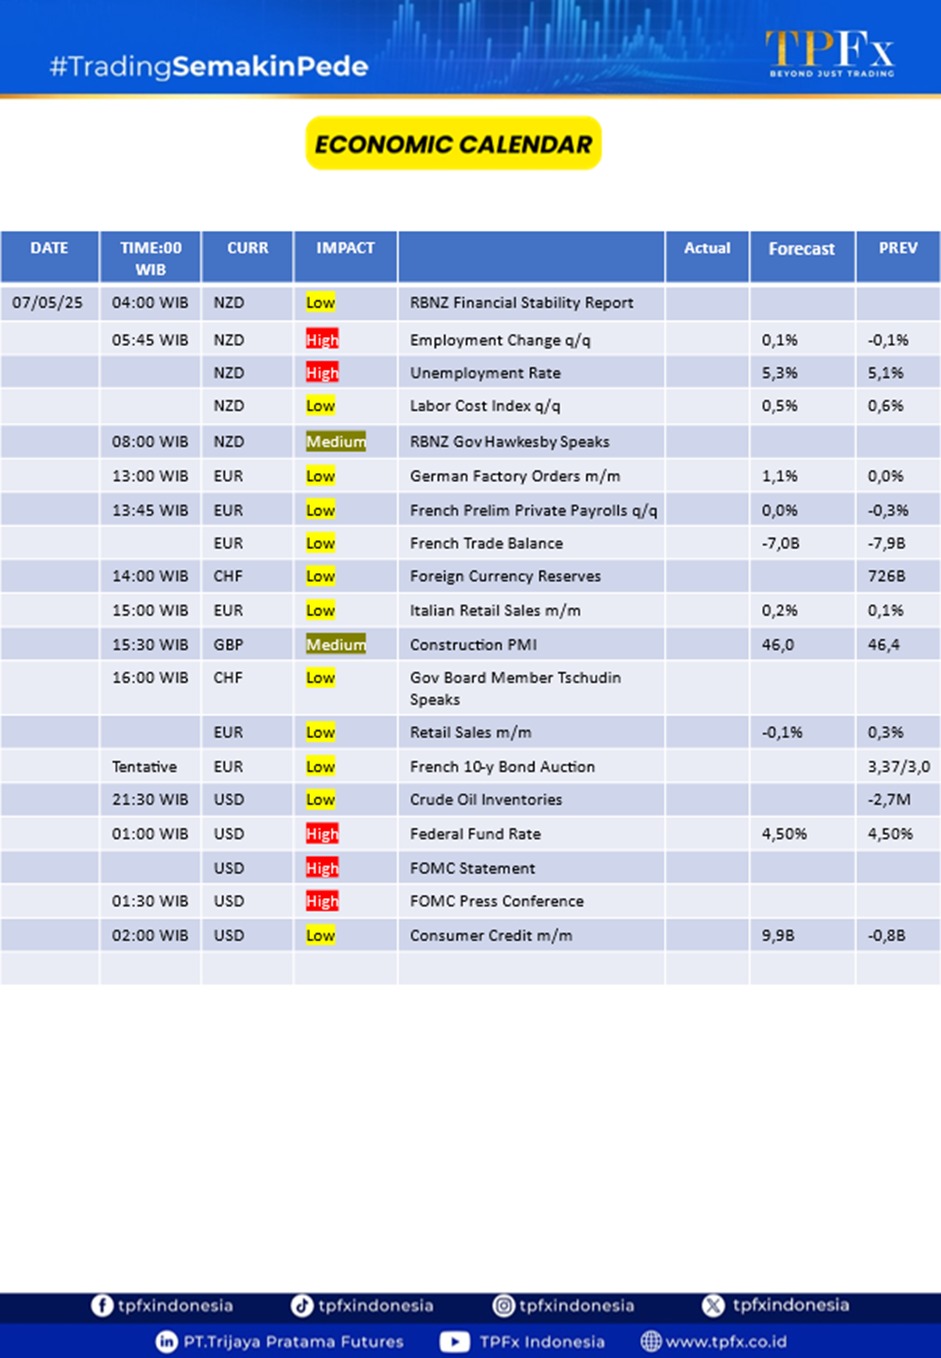Open the YouTube icon

pos(455,1341)
